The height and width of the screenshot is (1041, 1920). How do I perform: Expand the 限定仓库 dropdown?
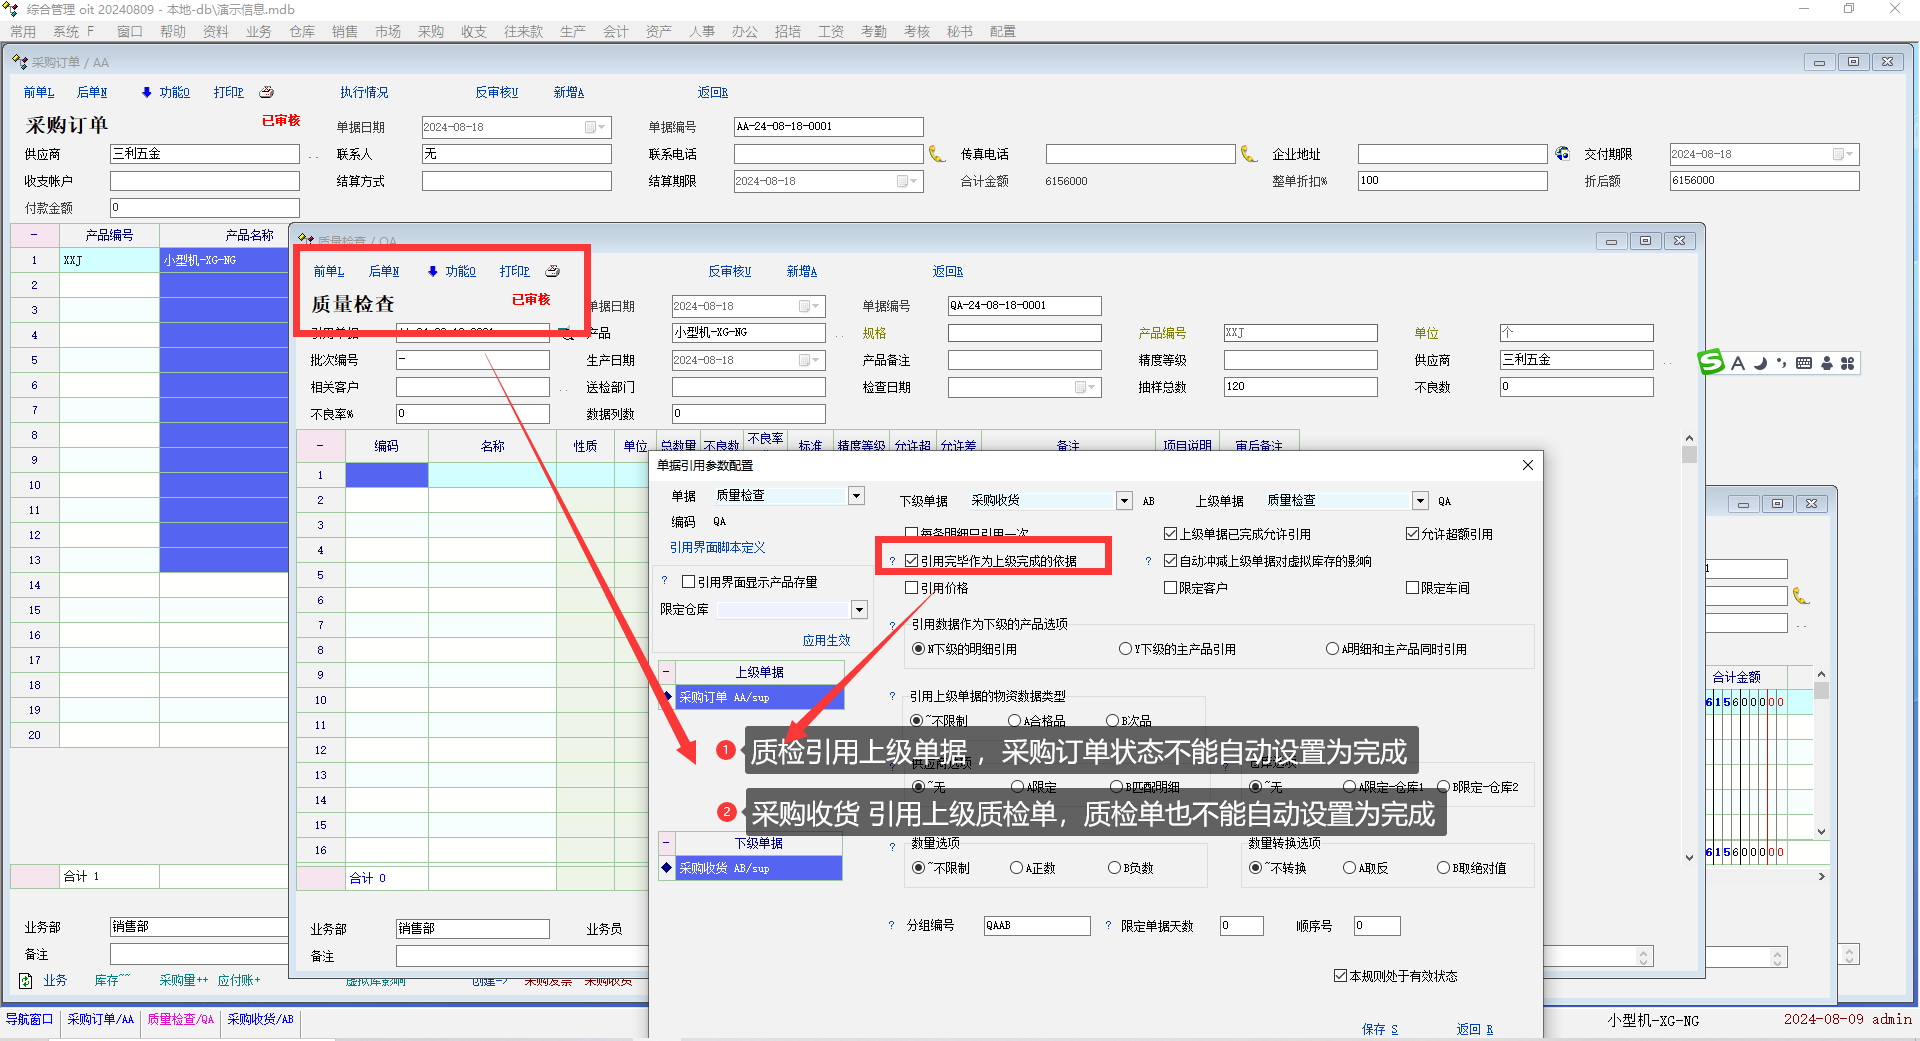click(x=859, y=610)
